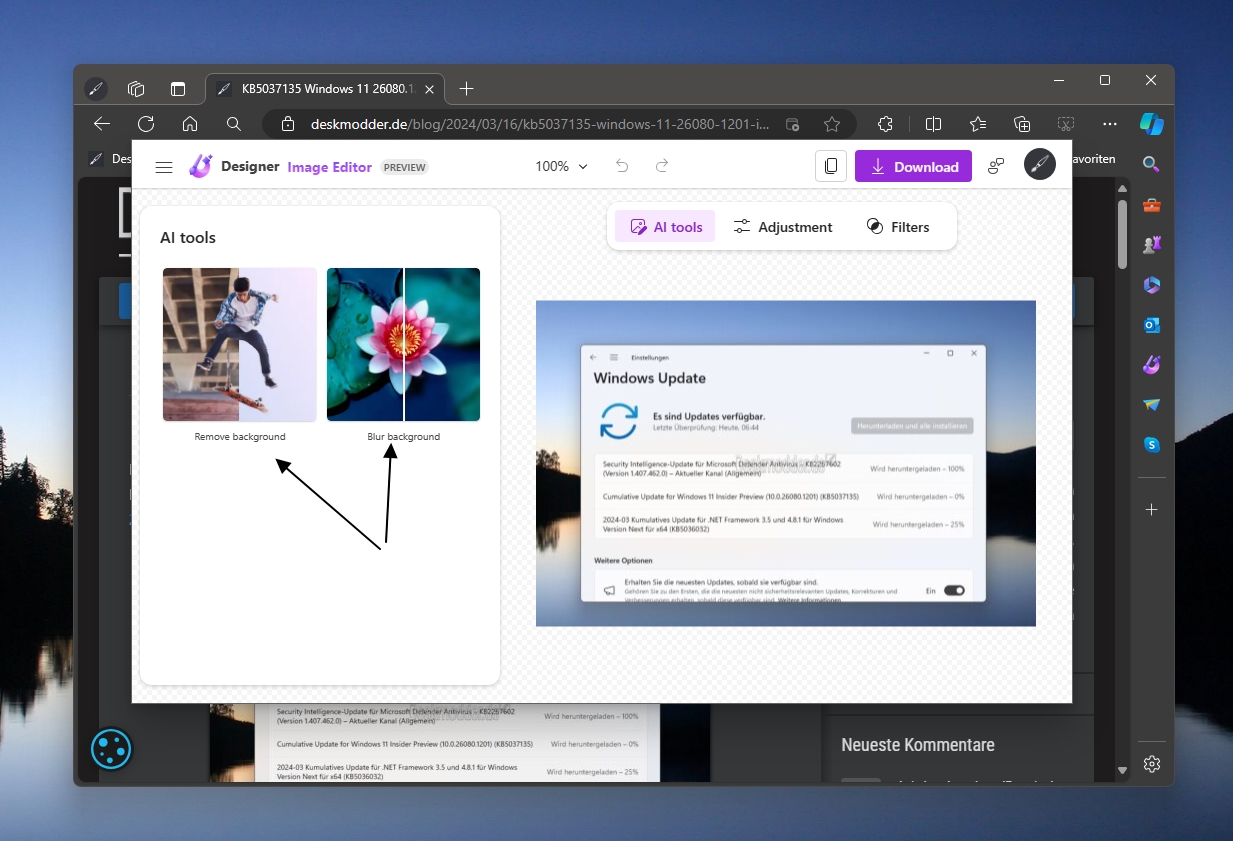View site information lock icon
1233x841 pixels.
coord(288,124)
